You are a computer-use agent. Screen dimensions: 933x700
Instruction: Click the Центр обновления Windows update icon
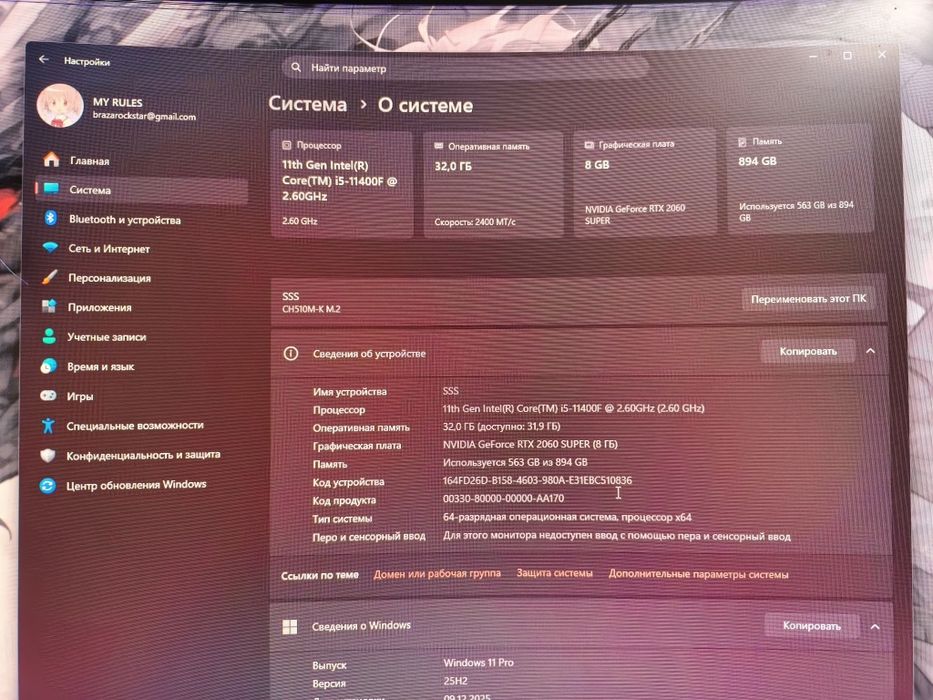pos(48,486)
